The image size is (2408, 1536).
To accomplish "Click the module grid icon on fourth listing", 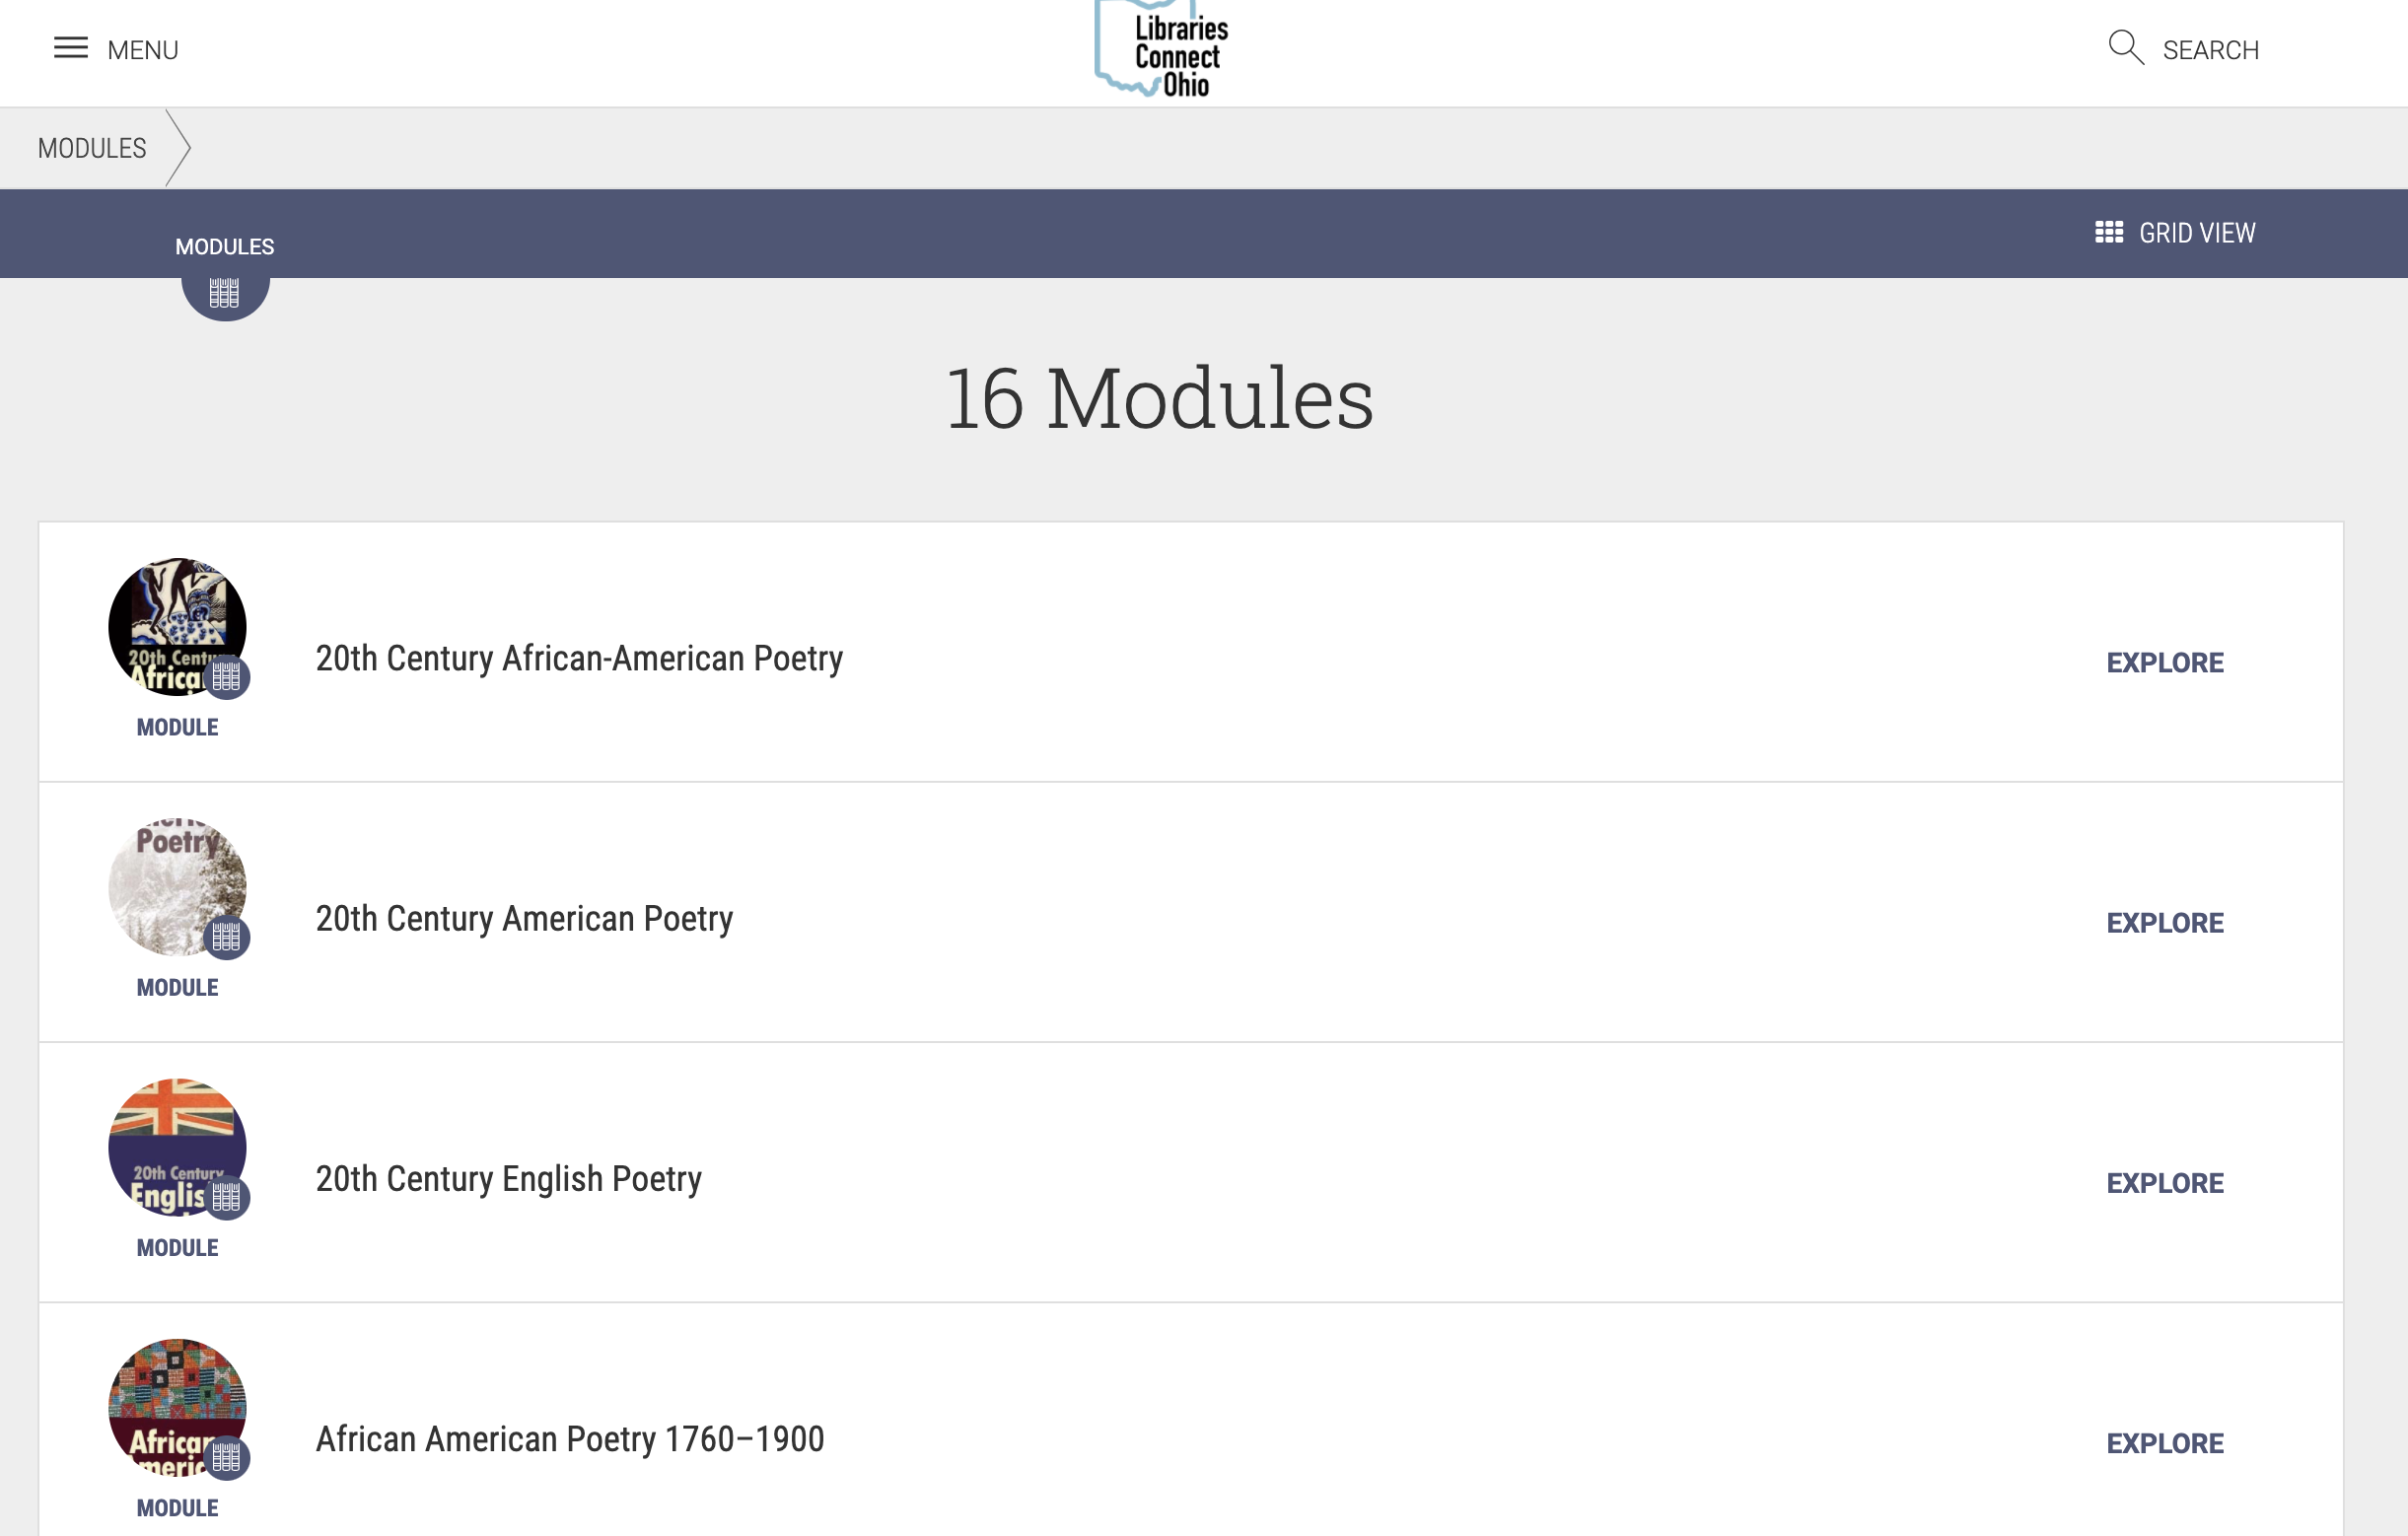I will pyautogui.click(x=227, y=1459).
